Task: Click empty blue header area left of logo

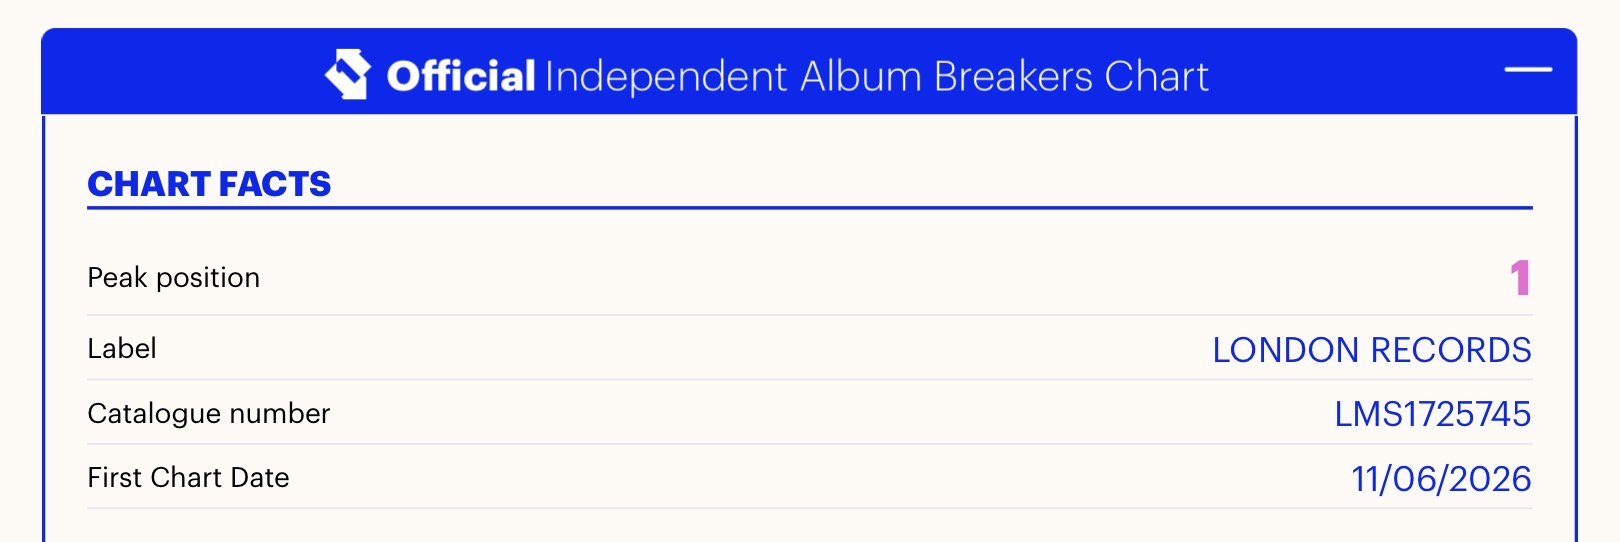Action: coord(180,72)
